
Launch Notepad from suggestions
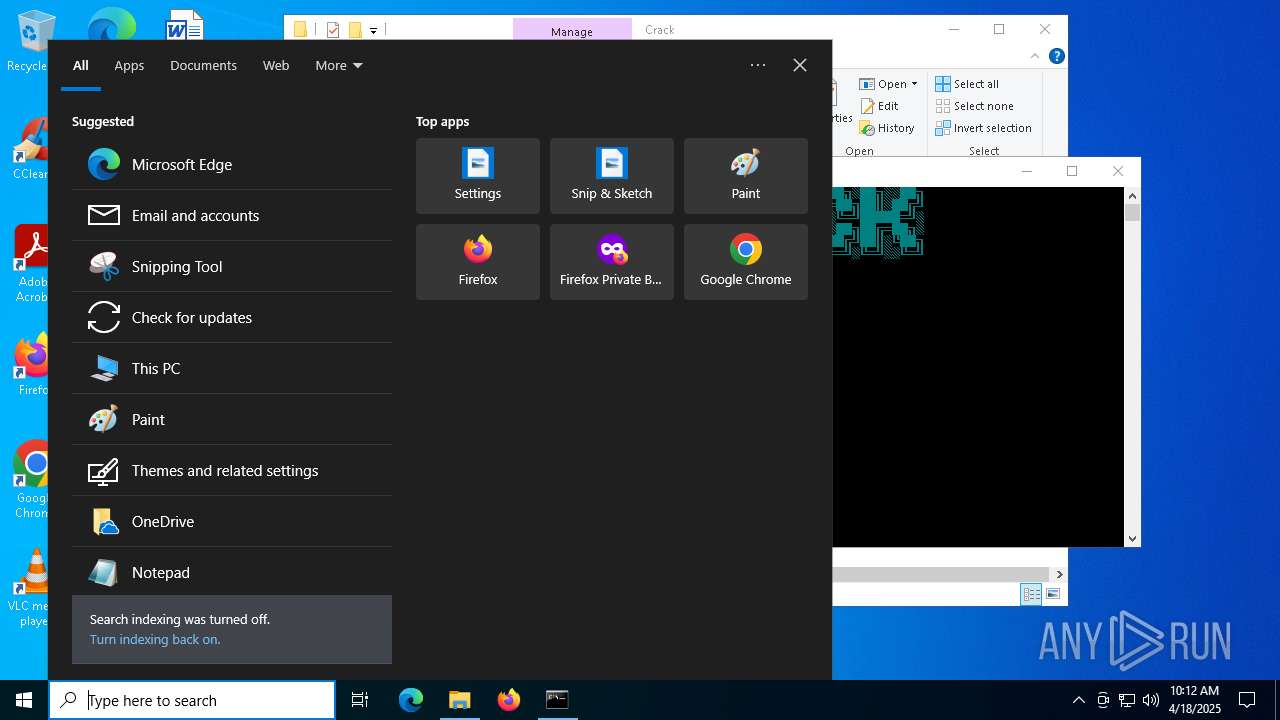[231, 572]
